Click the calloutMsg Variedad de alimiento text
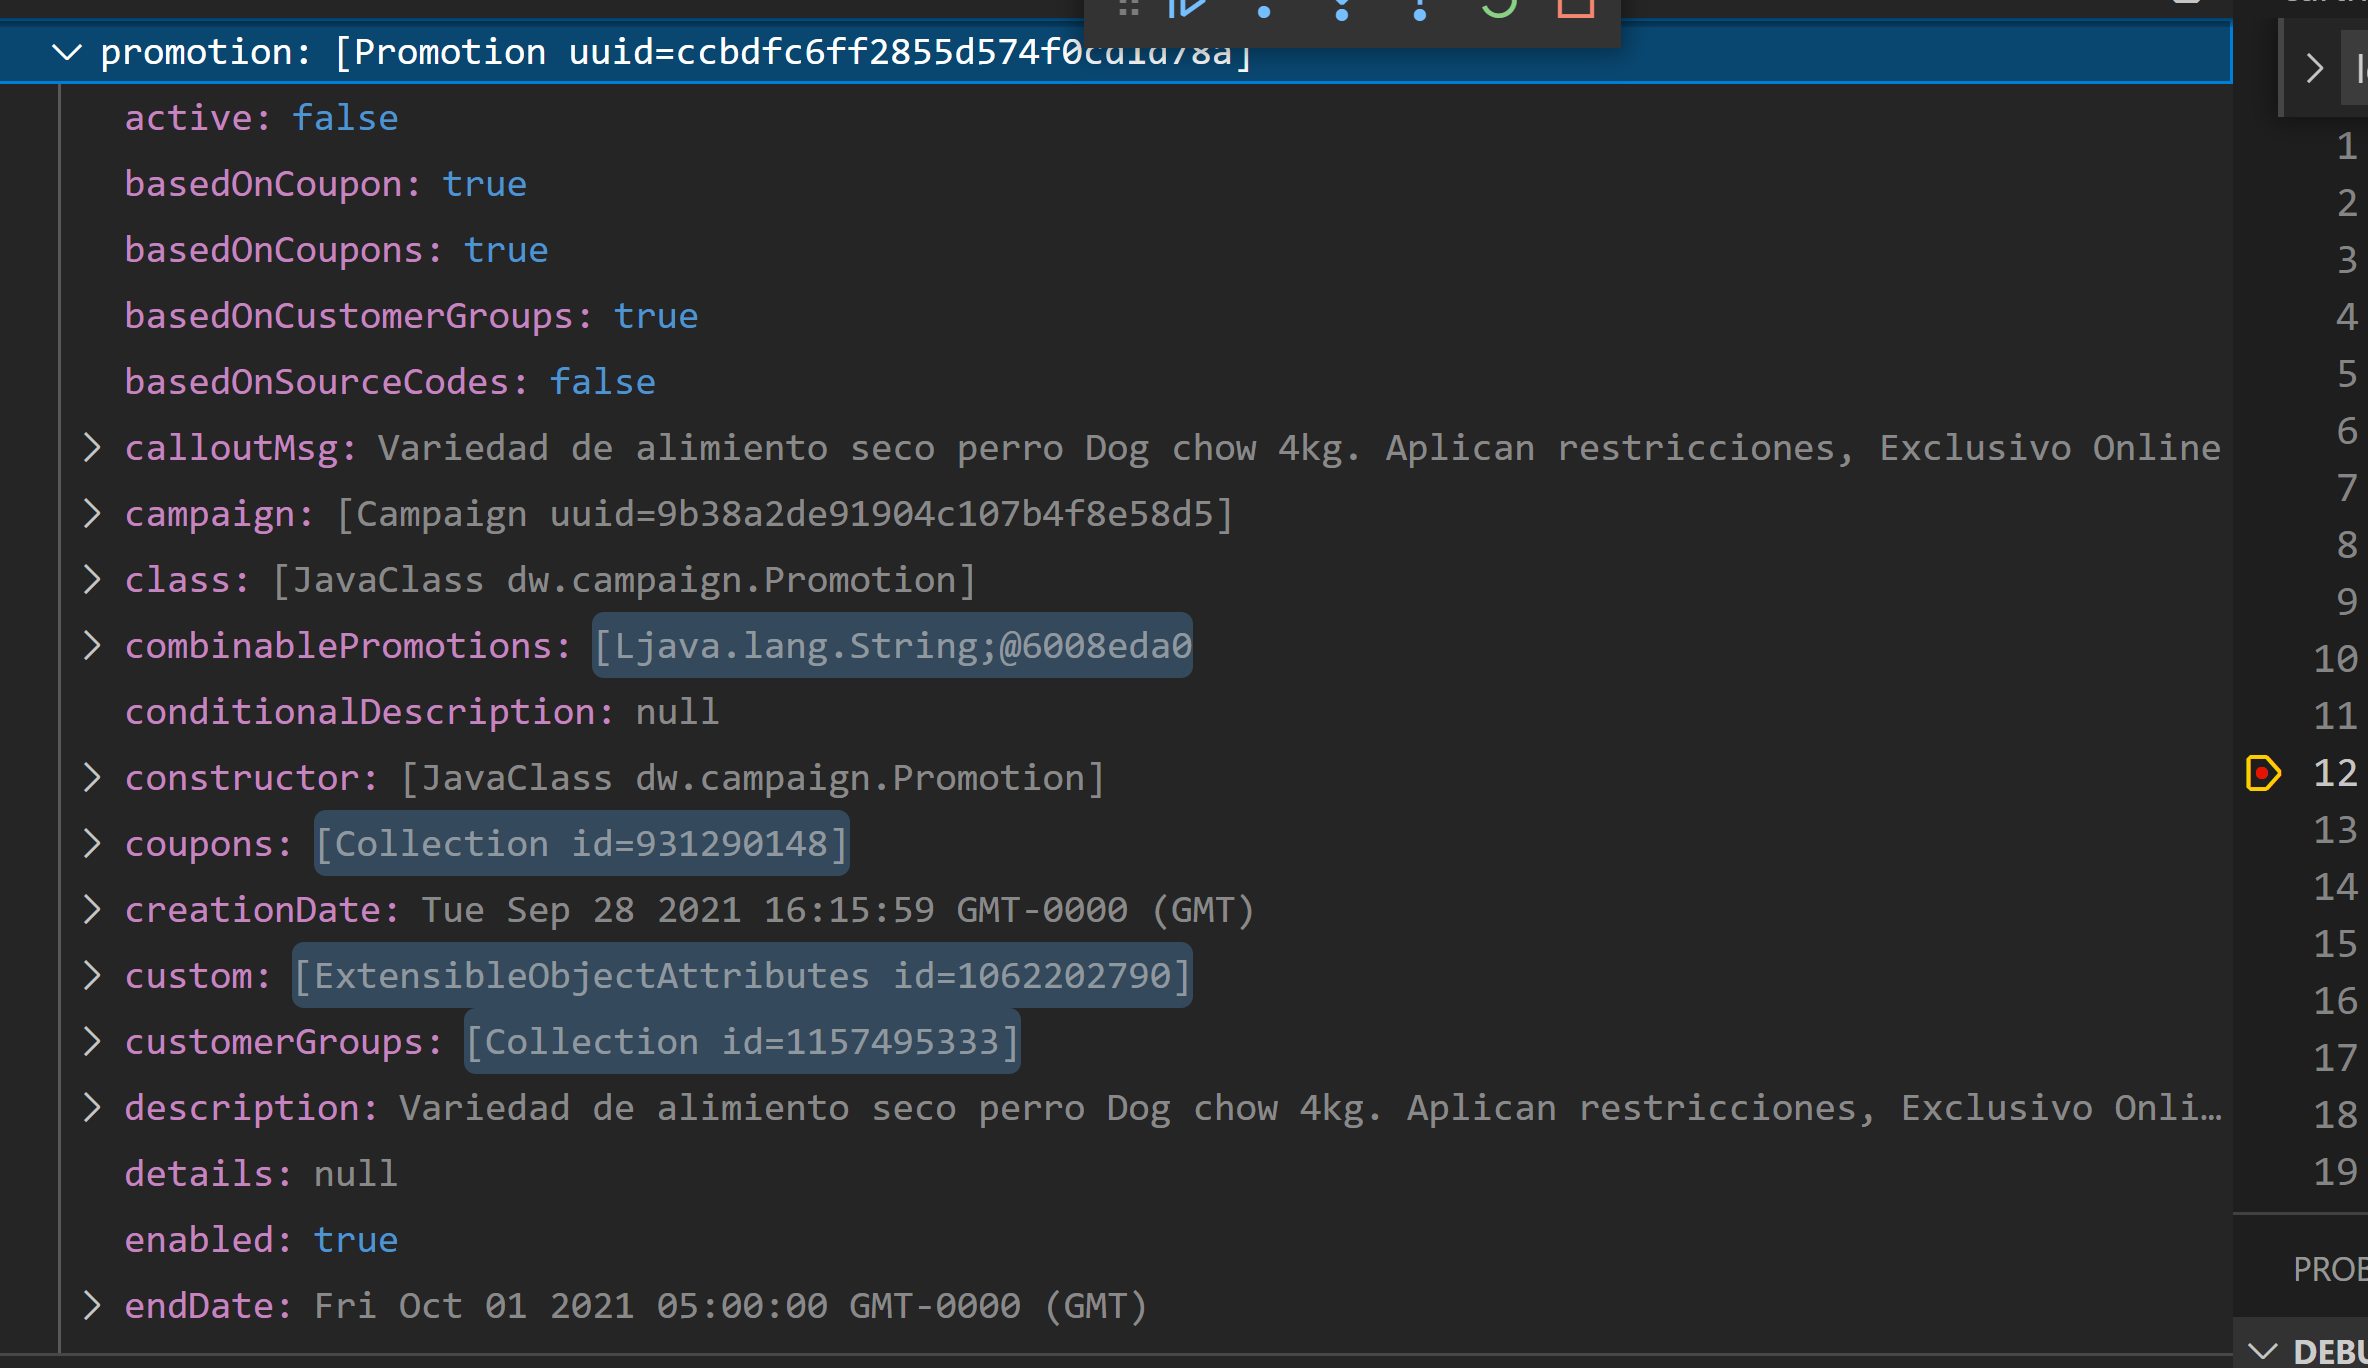 pos(1299,448)
